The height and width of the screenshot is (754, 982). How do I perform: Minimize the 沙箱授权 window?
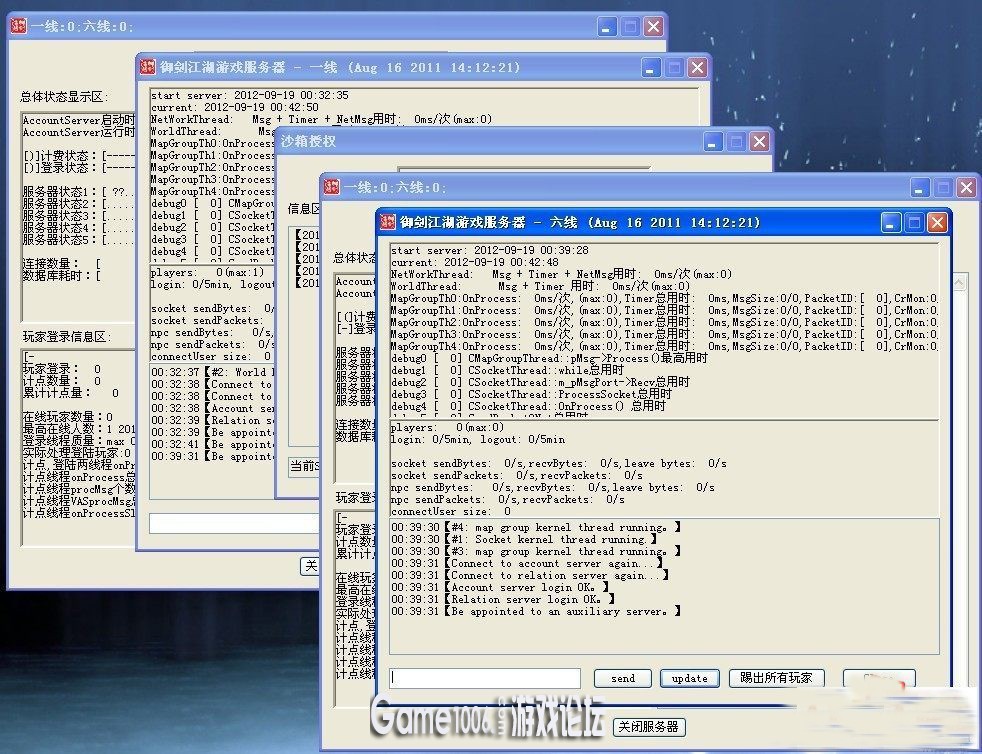(x=713, y=141)
